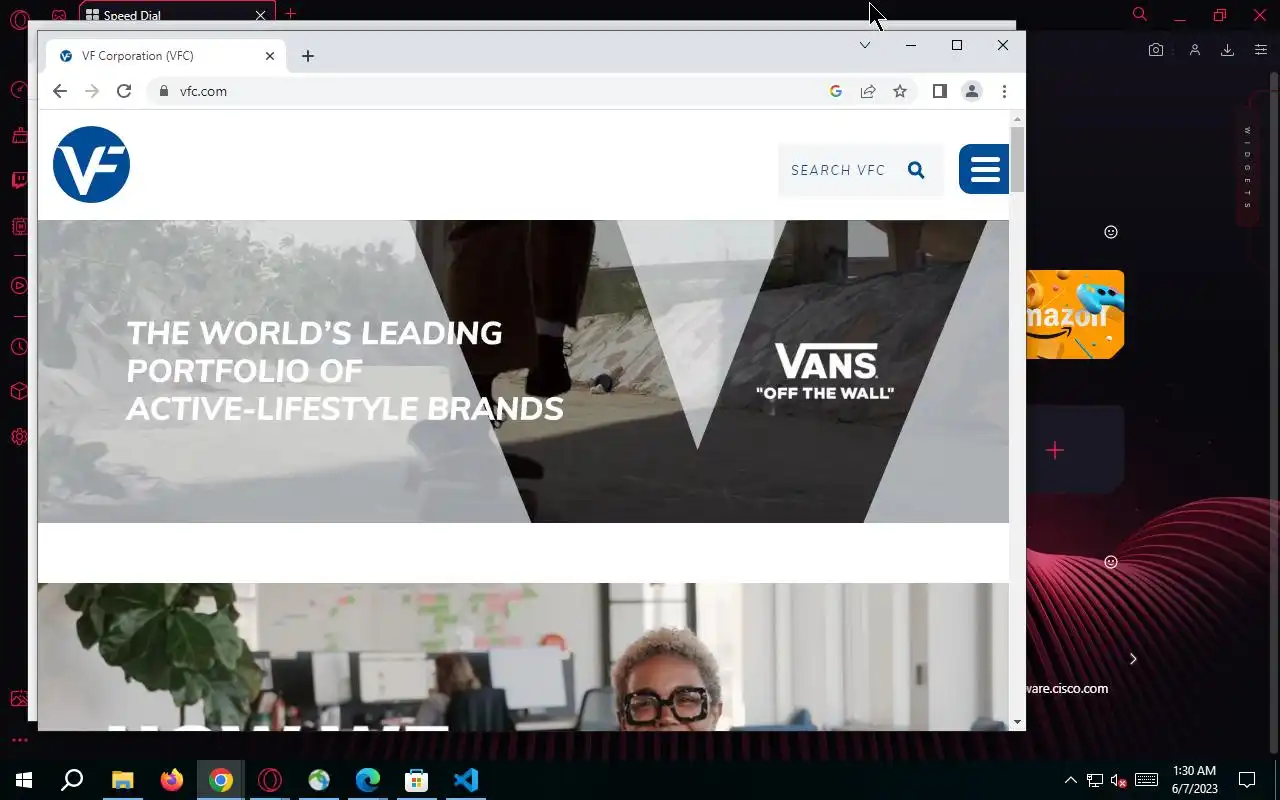Viewport: 1280px width, 800px height.
Task: Open Twitch in Opera sidebar
Action: 19,181
